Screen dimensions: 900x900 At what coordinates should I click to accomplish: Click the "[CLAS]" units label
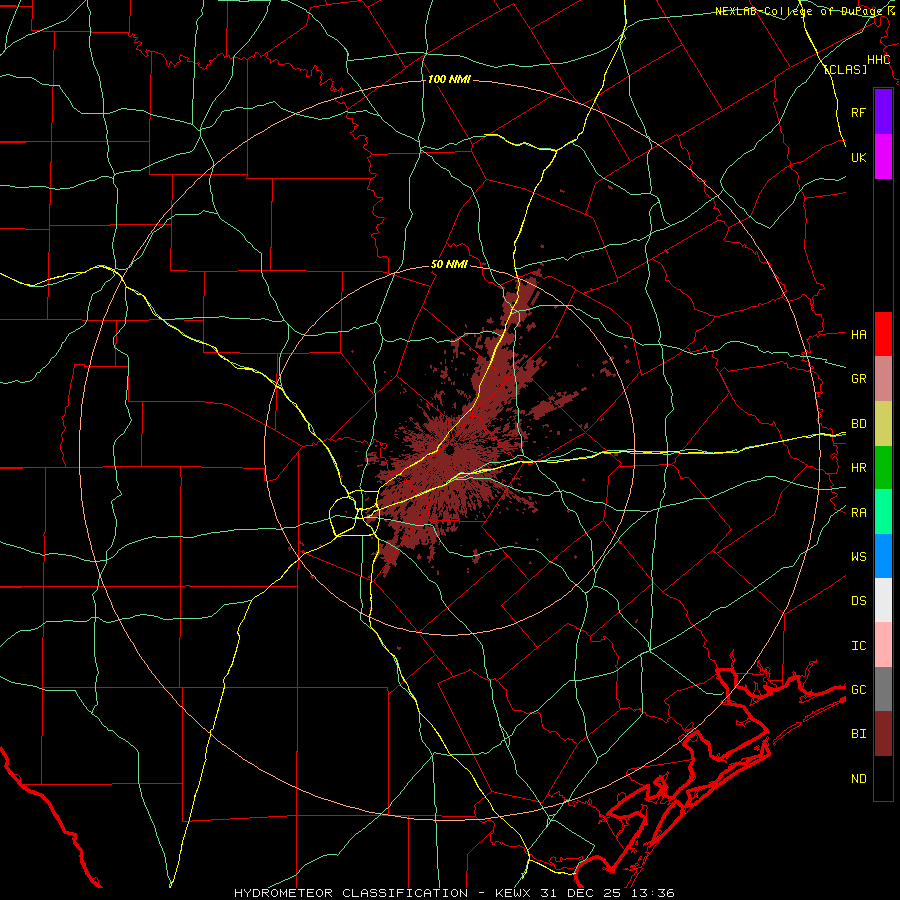[x=845, y=69]
